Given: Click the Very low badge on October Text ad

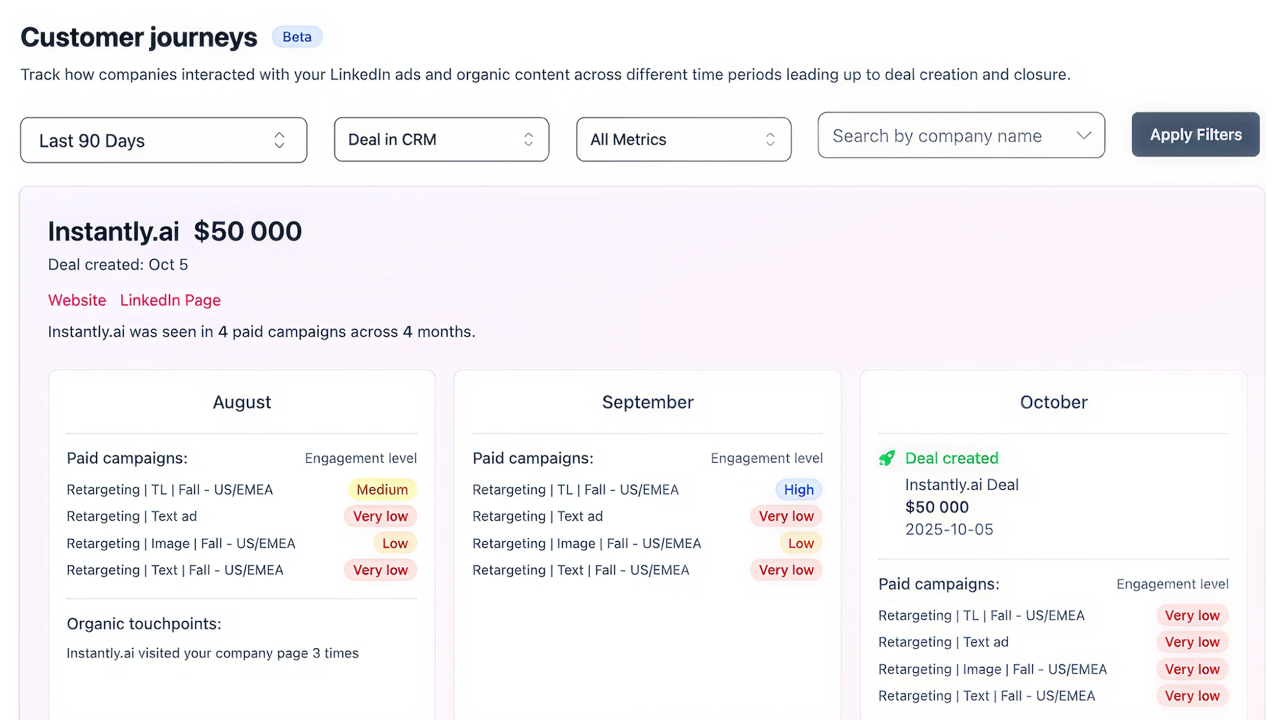Looking at the screenshot, I should click(x=1192, y=641).
